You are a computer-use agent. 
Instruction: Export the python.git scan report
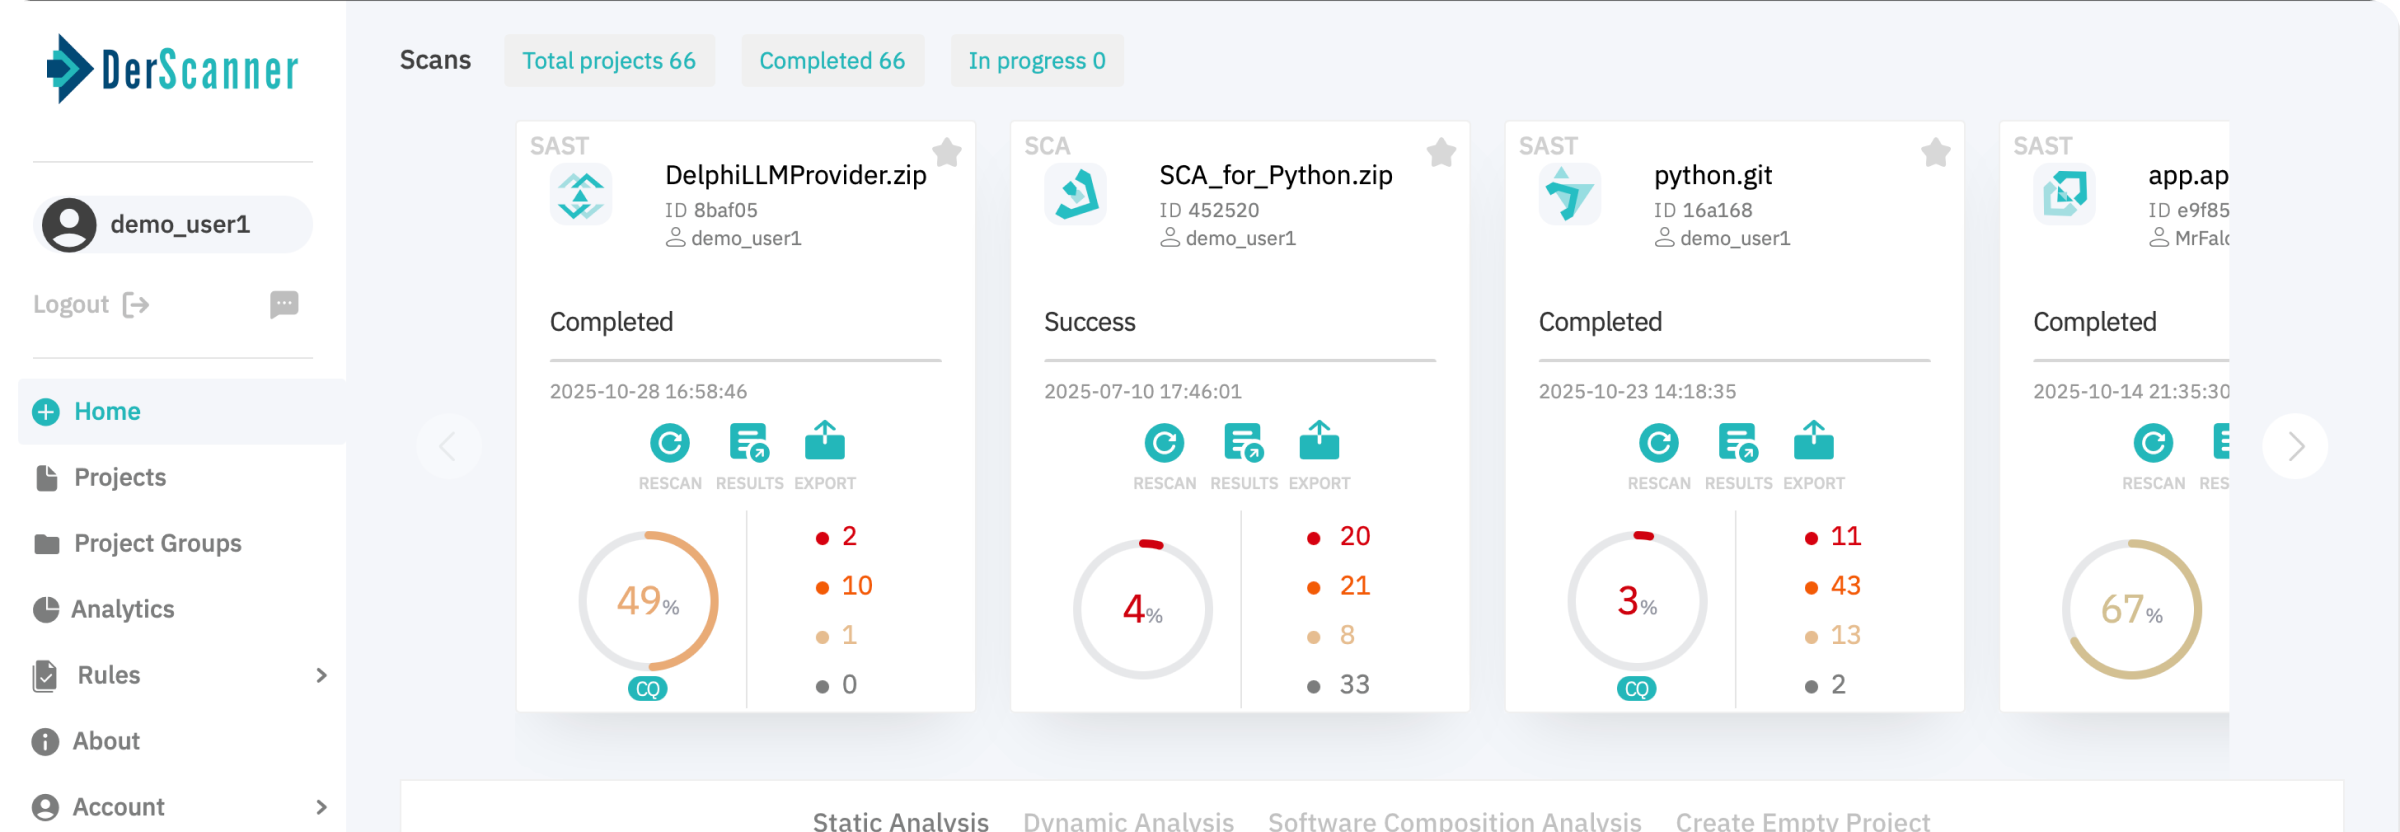pos(1813,444)
